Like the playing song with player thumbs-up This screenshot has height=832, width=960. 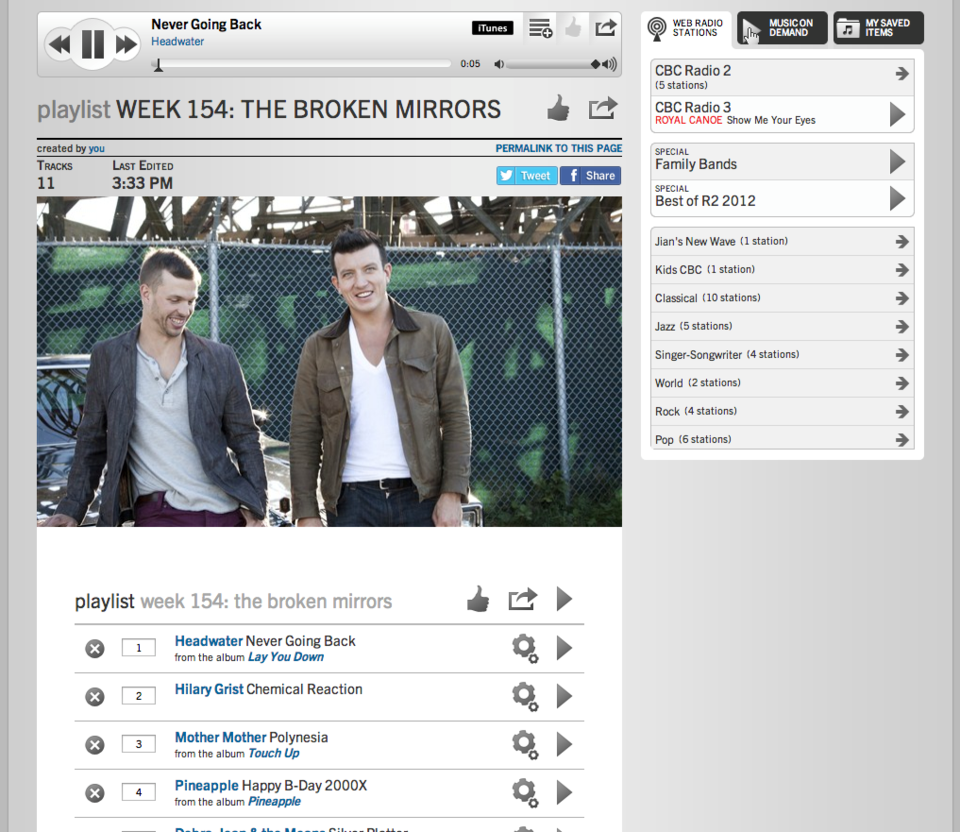[x=572, y=28]
